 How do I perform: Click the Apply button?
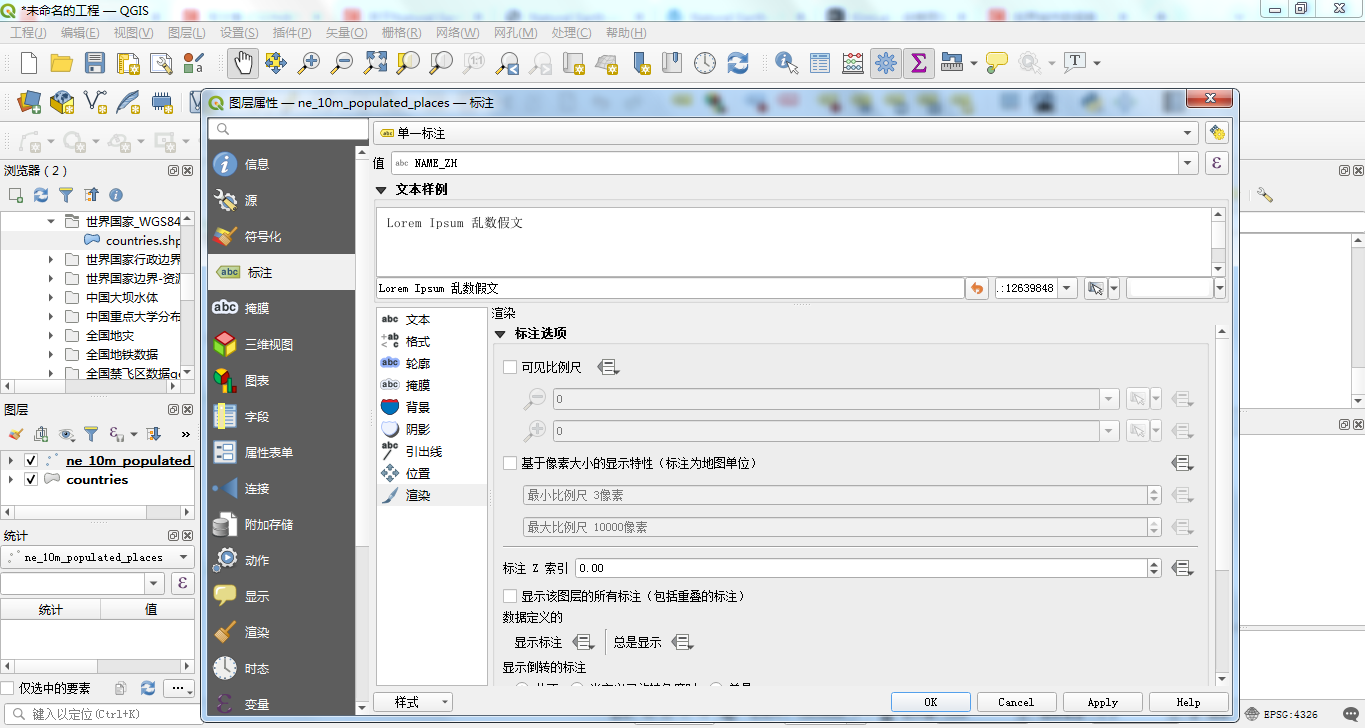point(1102,702)
